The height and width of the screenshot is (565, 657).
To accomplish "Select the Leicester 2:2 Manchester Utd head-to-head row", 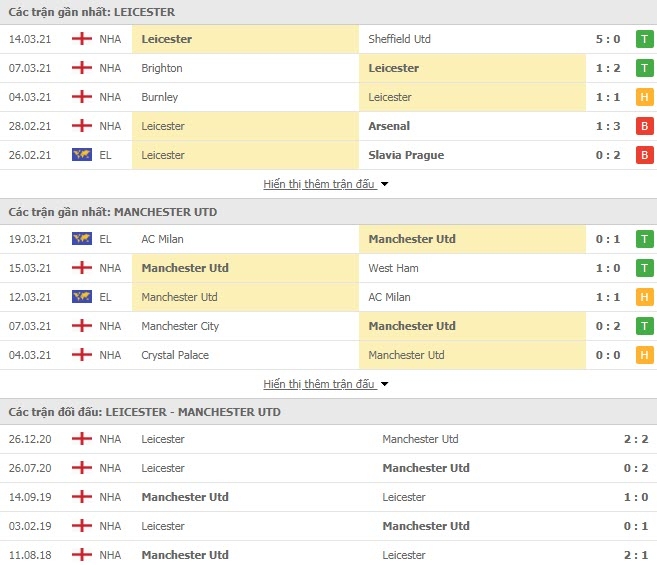I will [328, 439].
